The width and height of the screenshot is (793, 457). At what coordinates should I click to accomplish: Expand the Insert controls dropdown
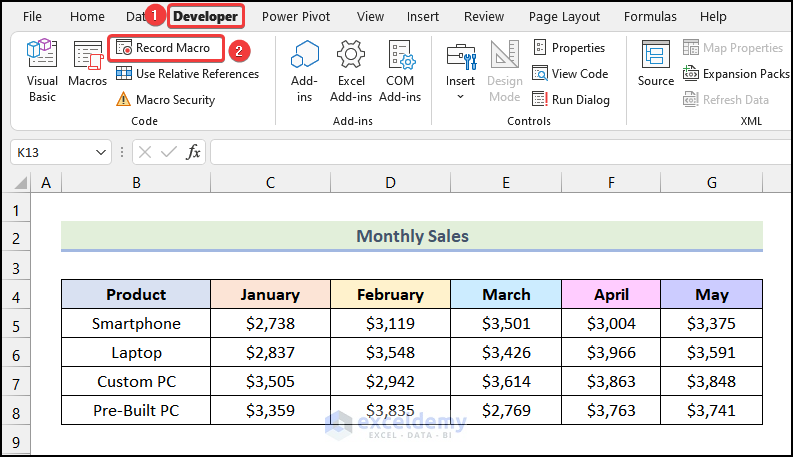[x=461, y=96]
